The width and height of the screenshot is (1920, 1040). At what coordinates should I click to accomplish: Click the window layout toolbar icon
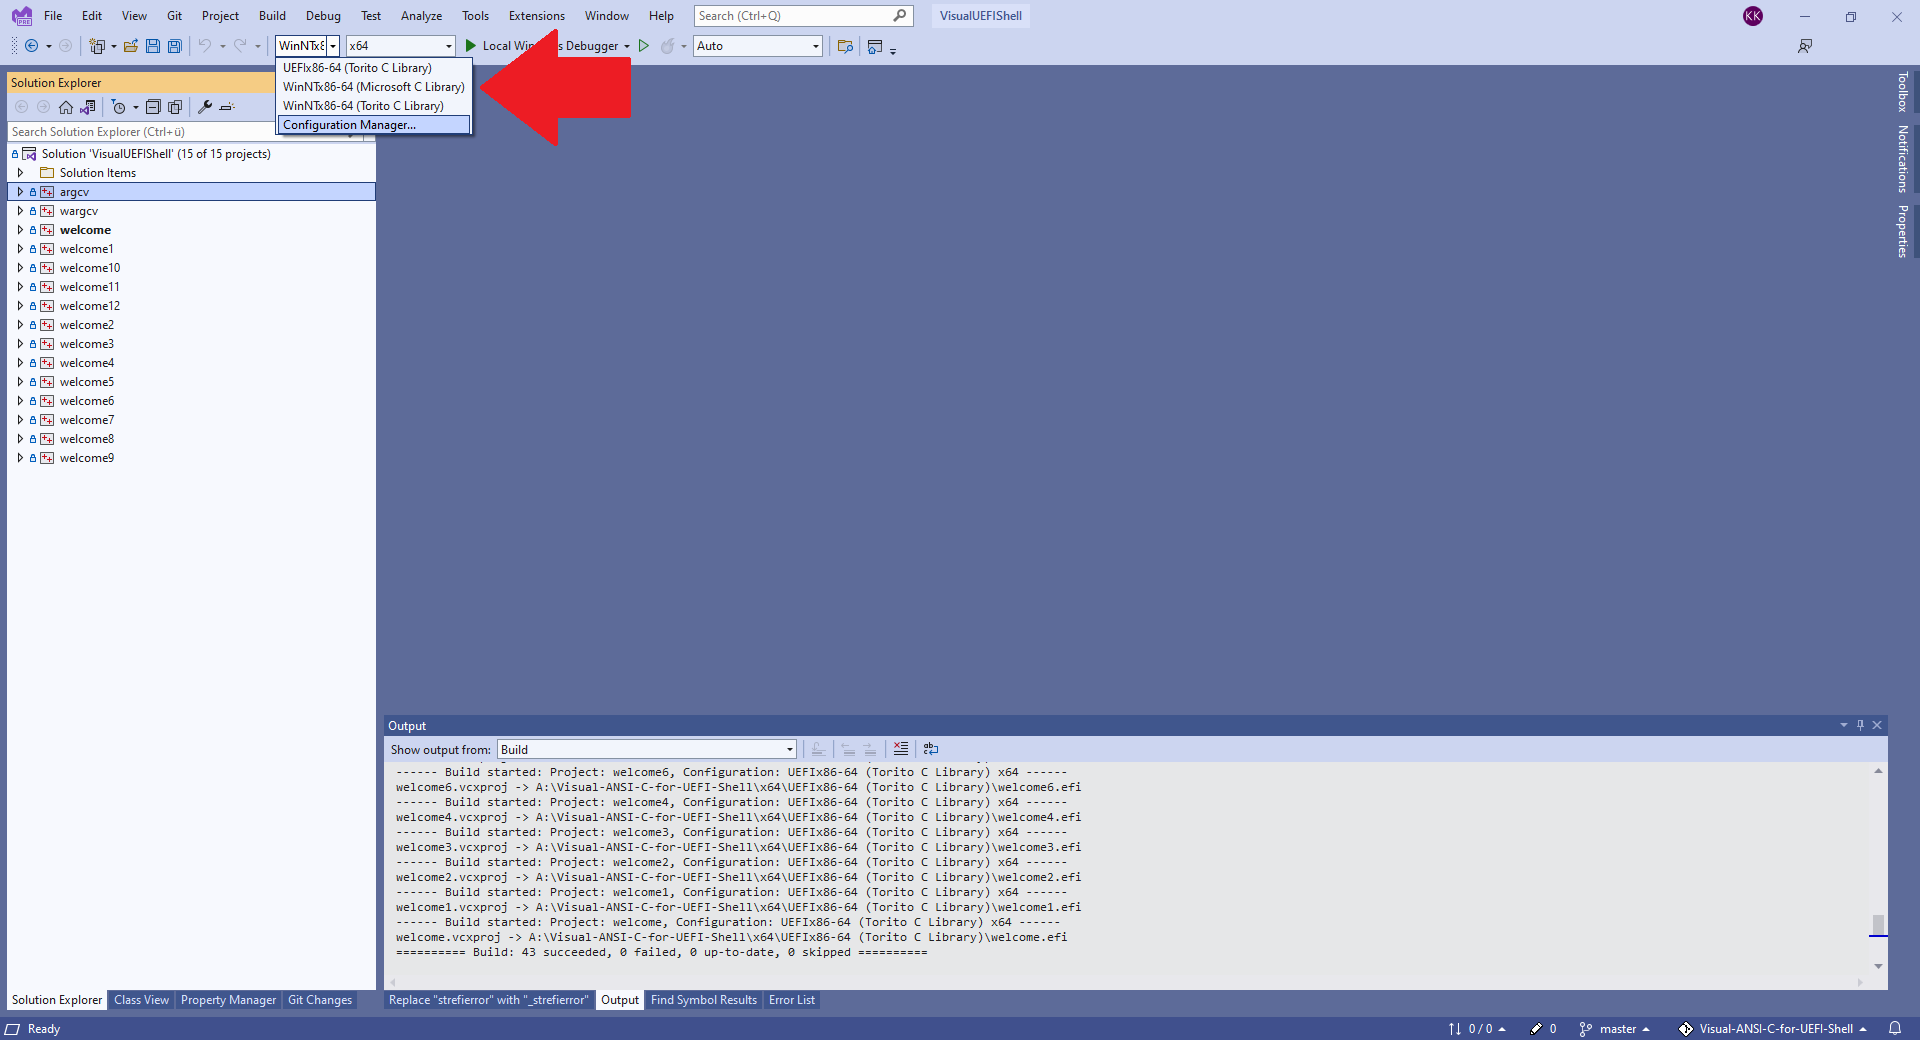pos(875,46)
